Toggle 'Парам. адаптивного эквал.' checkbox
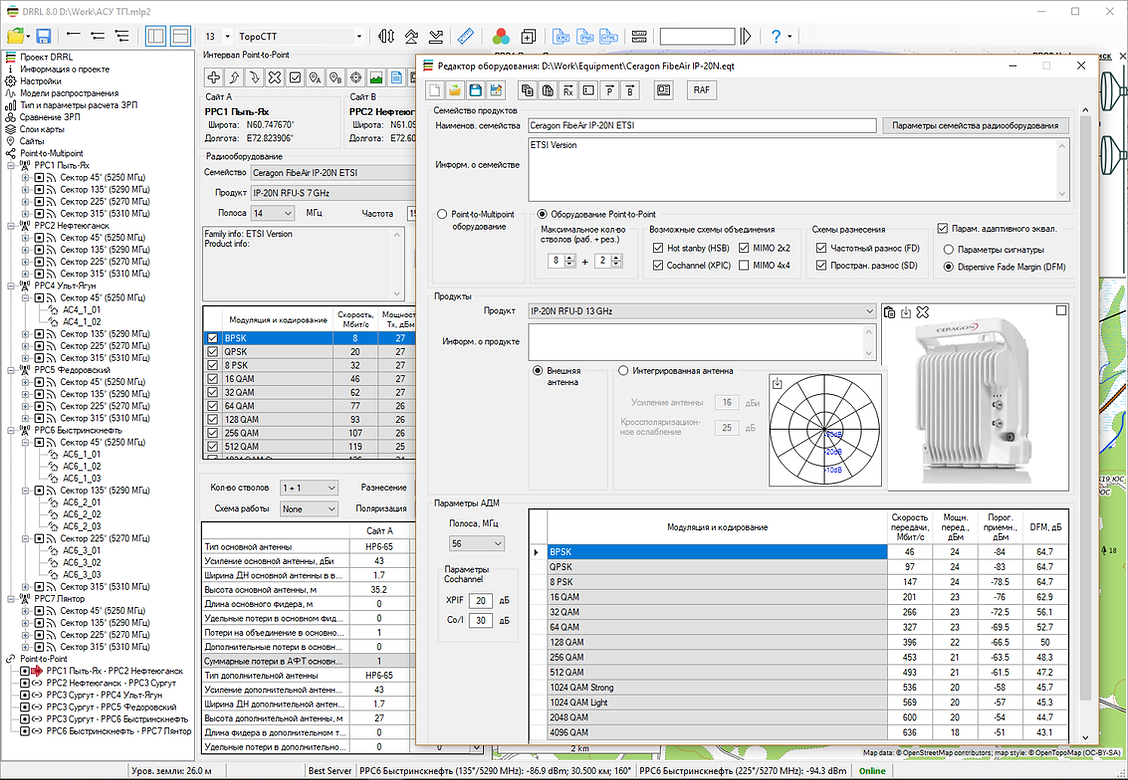Screen dimensions: 1128x780 tap(943, 229)
